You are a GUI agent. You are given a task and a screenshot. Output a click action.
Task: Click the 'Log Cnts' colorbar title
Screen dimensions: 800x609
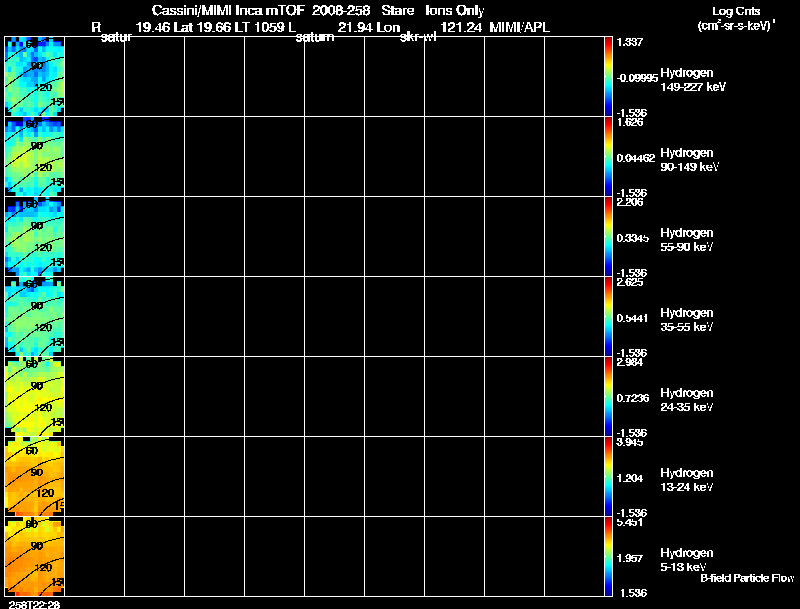coord(736,11)
